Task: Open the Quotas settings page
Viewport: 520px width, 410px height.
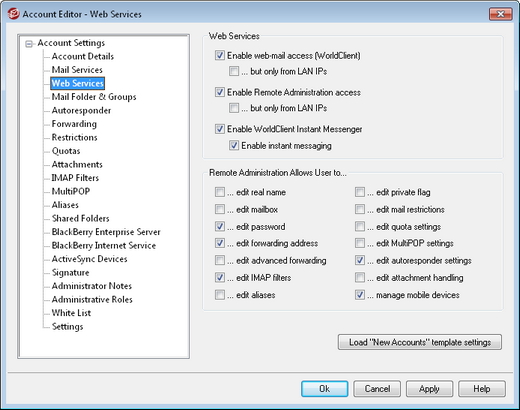Action: (66, 151)
